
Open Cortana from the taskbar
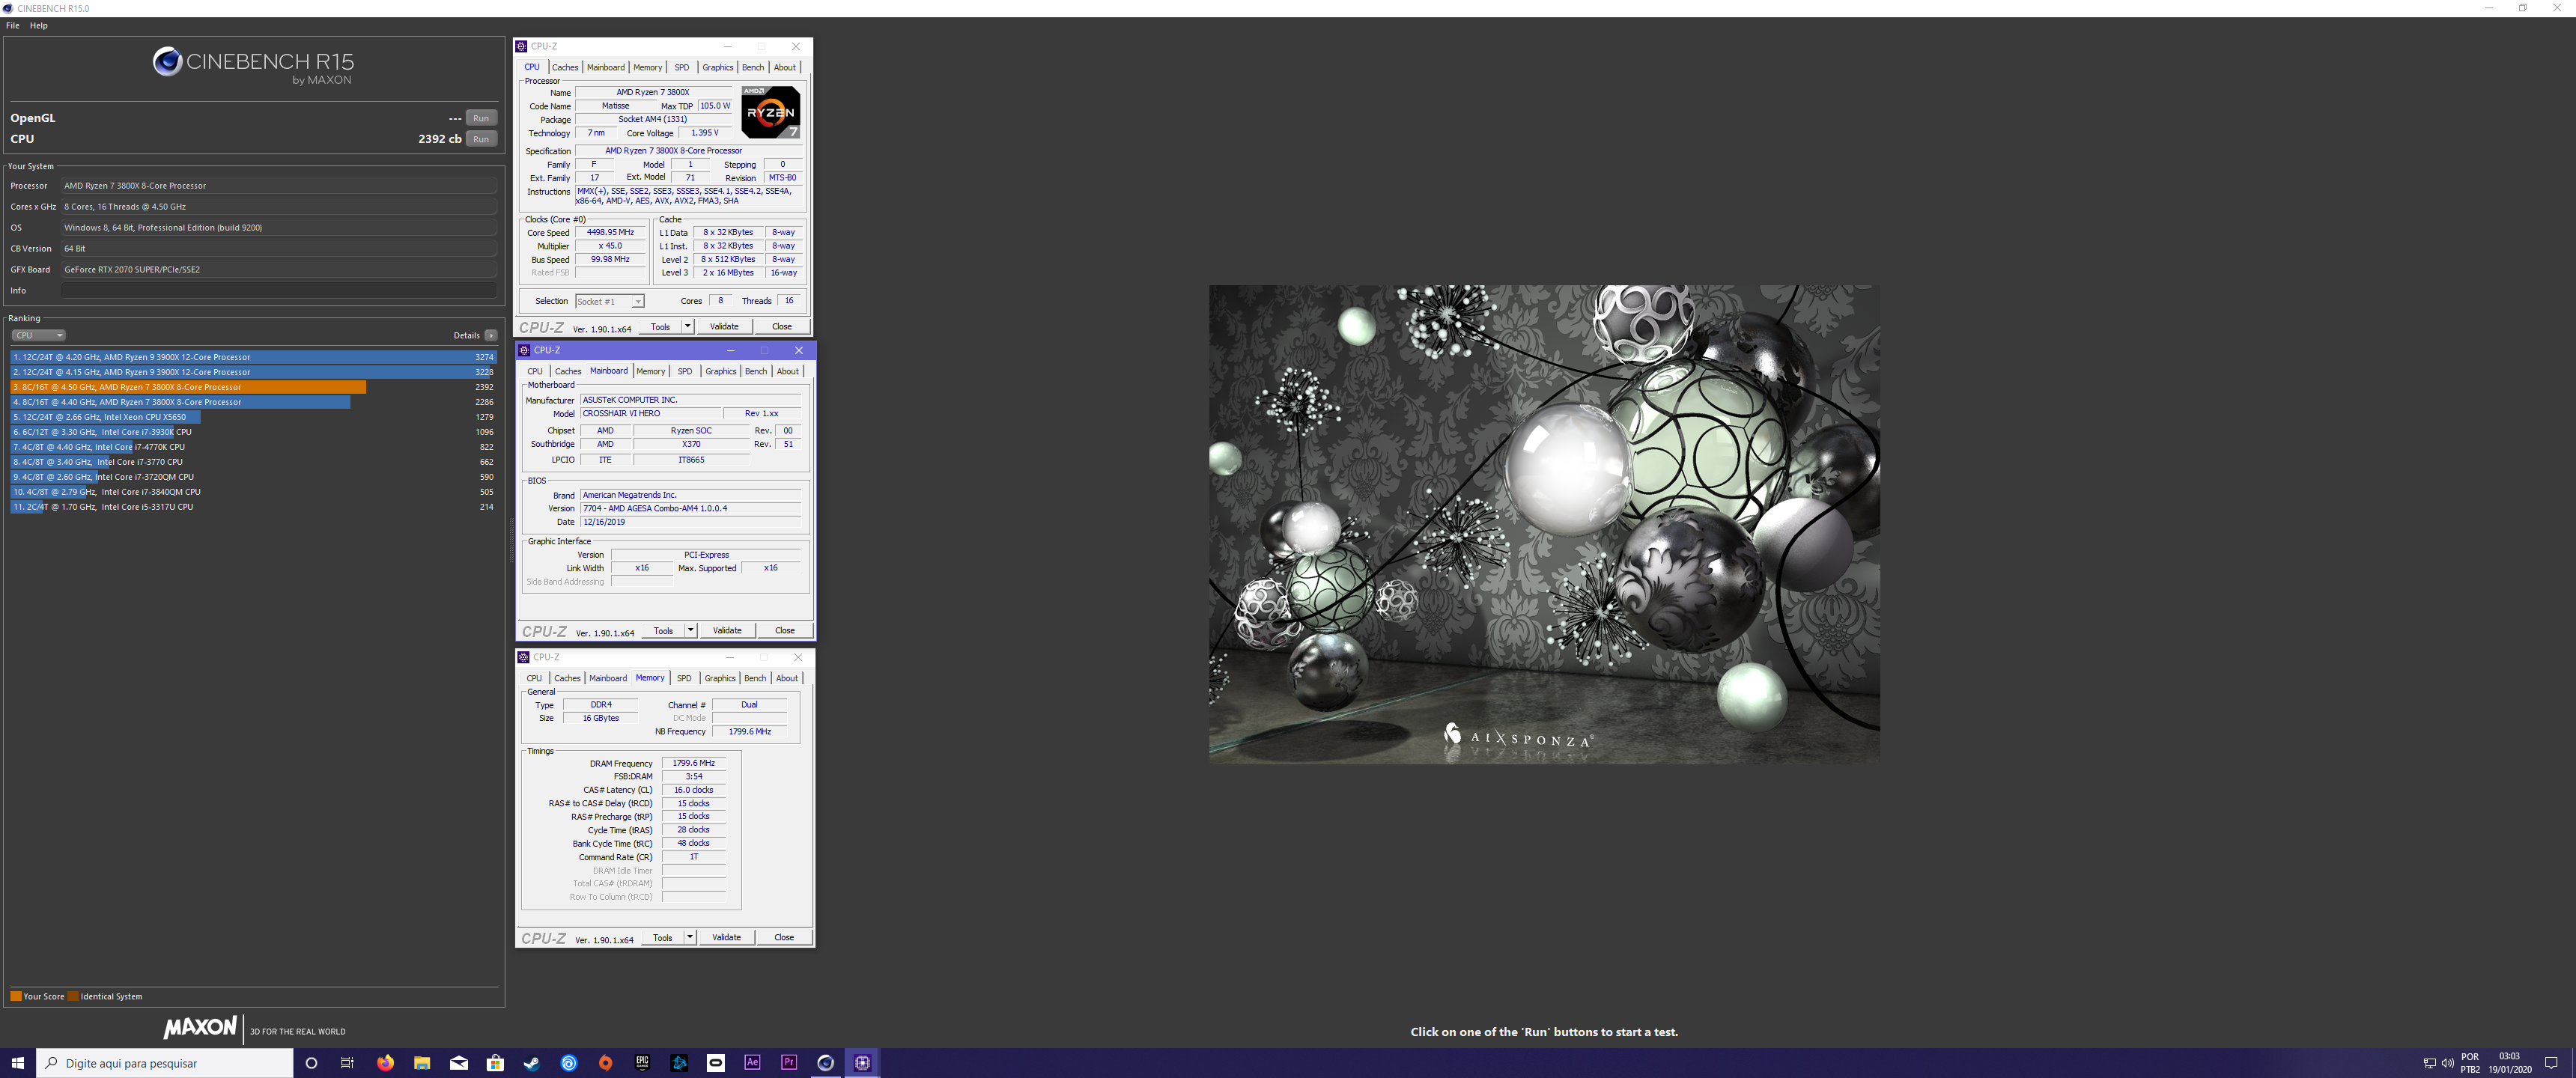pos(311,1063)
